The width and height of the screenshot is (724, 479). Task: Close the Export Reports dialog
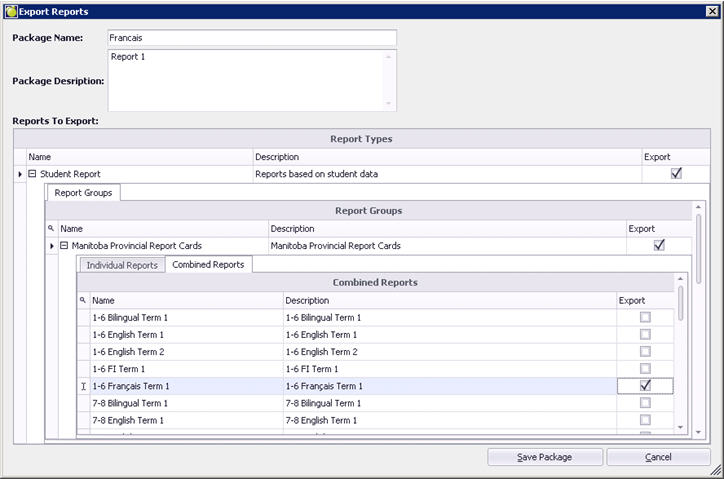point(711,11)
